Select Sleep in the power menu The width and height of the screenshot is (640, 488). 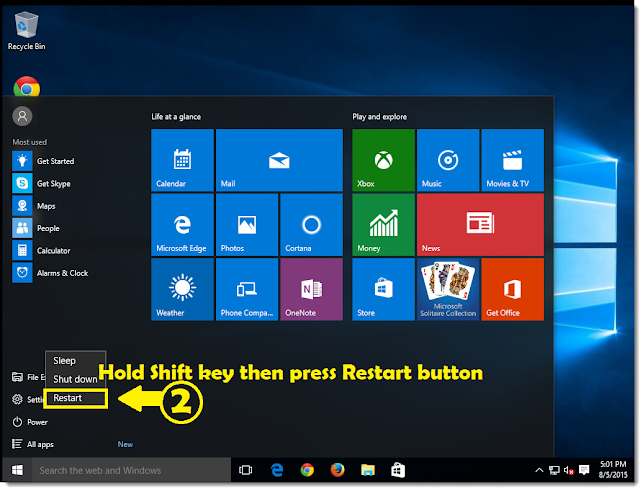coord(76,361)
